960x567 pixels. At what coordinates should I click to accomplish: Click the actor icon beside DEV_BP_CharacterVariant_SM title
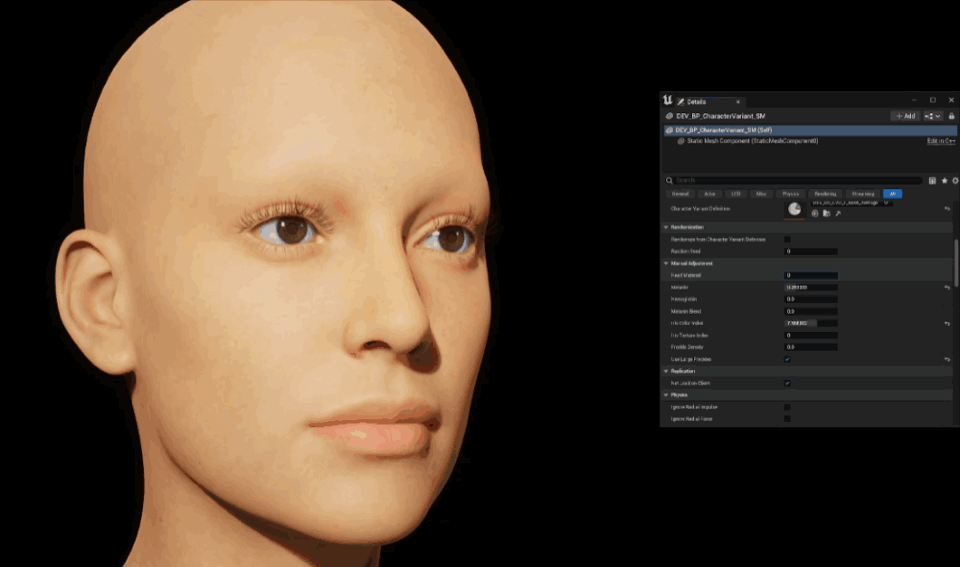(x=669, y=116)
